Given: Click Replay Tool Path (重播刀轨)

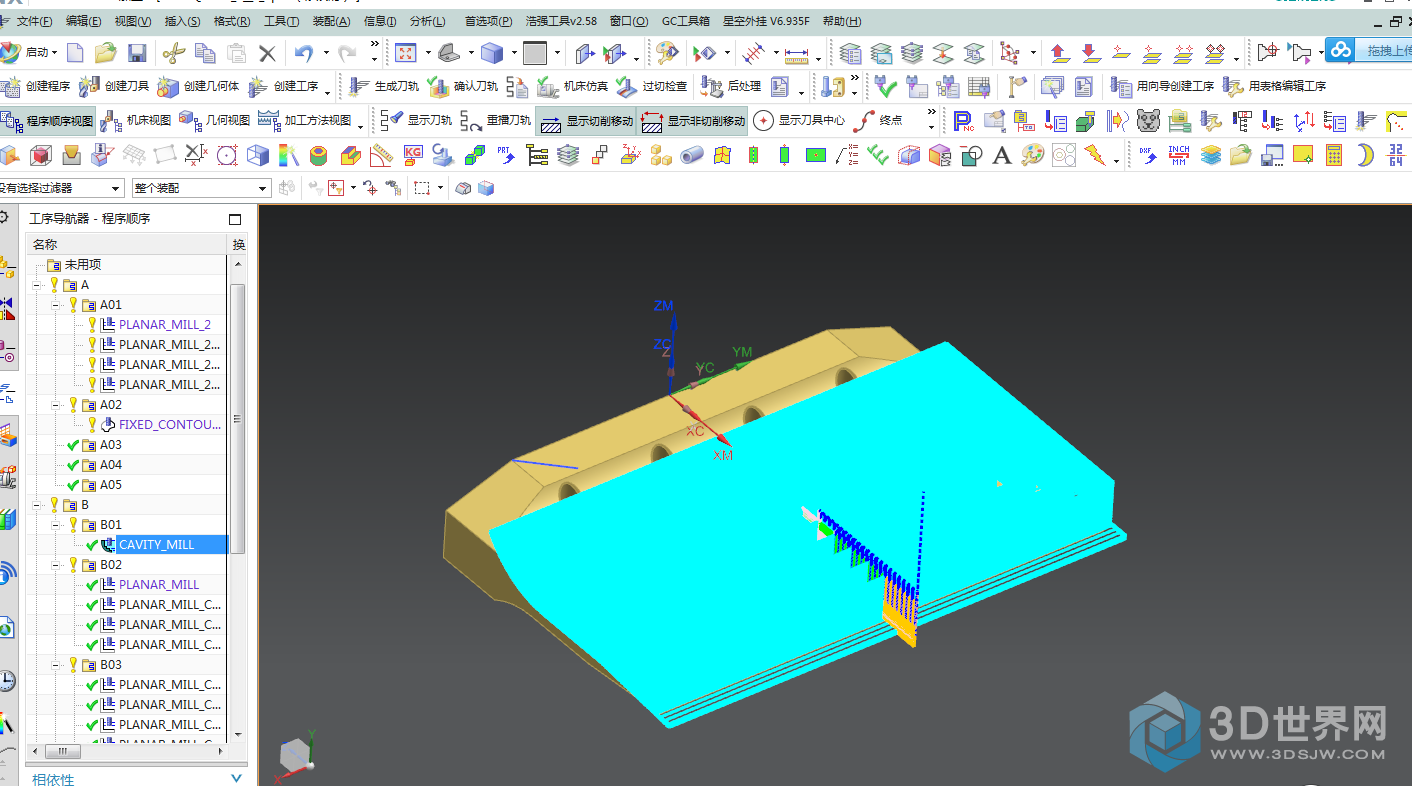Looking at the screenshot, I should point(496,121).
